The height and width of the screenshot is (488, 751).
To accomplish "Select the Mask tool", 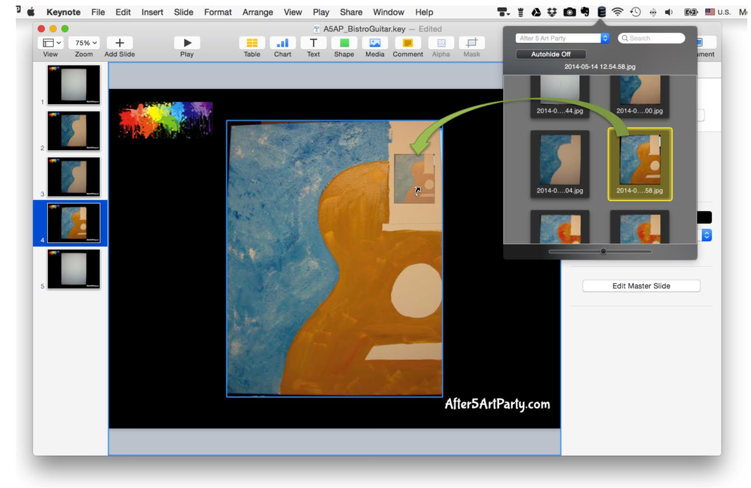I will pos(472,43).
